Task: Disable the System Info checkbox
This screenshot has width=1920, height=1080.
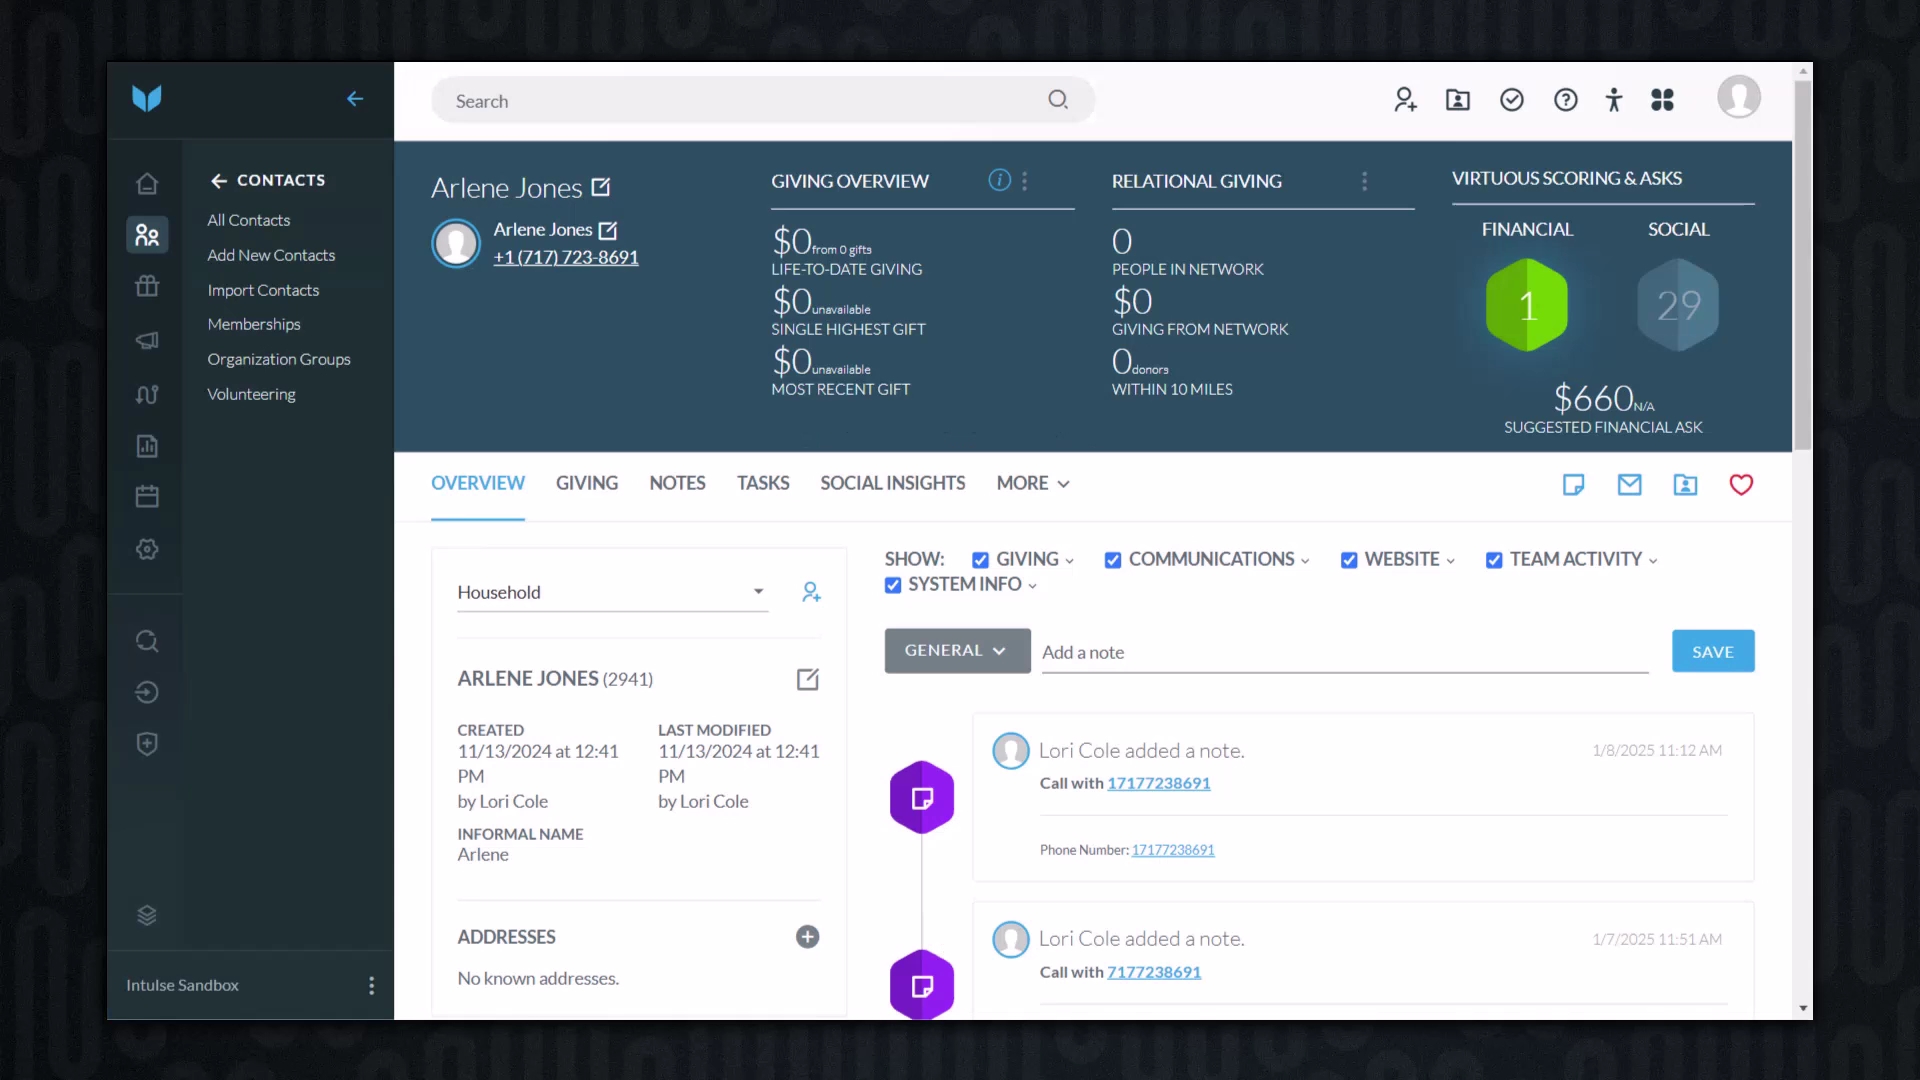Action: [893, 585]
